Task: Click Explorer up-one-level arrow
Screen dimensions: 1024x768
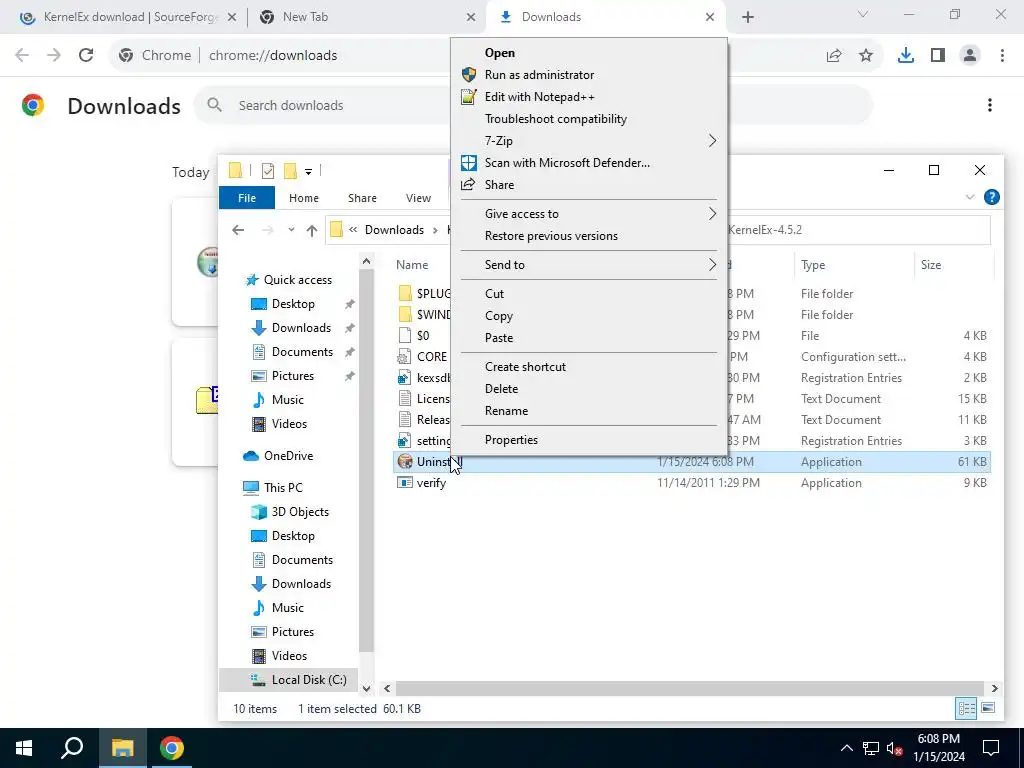Action: point(312,230)
